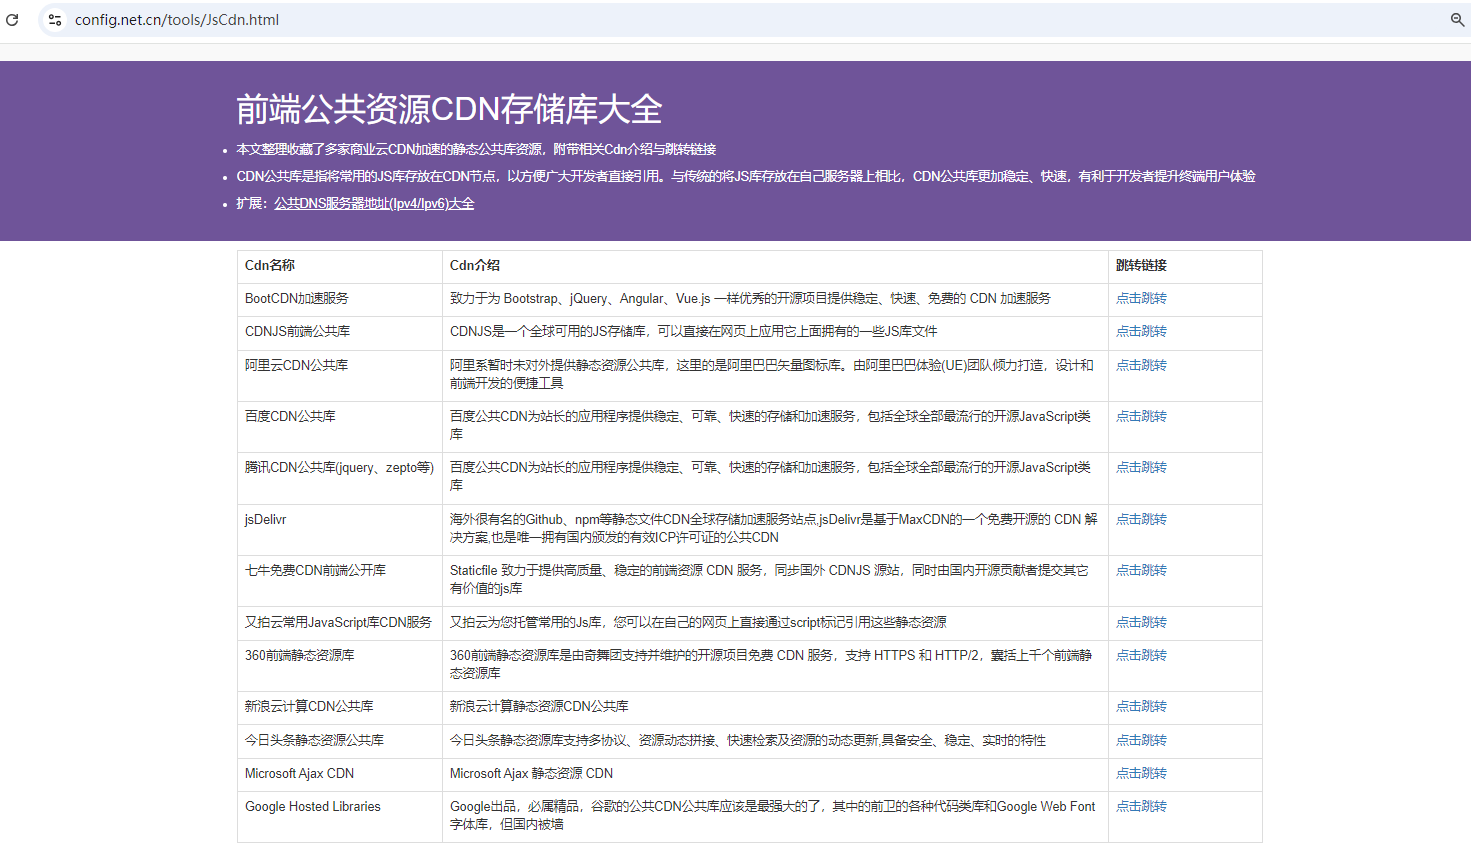Click 点击跳转 for 七牛免费CDN前端公开库
Image resolution: width=1471 pixels, height=854 pixels.
[1141, 570]
